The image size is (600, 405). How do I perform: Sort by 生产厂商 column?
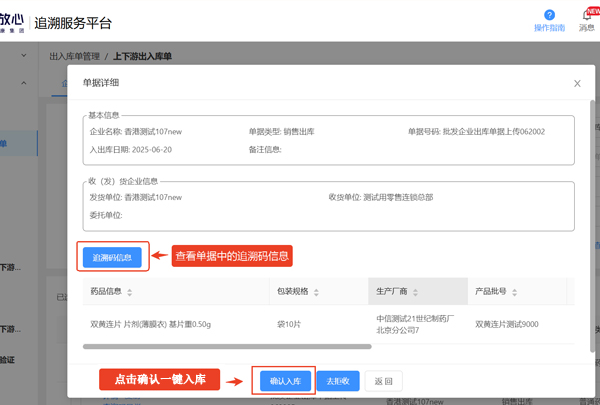tap(415, 292)
